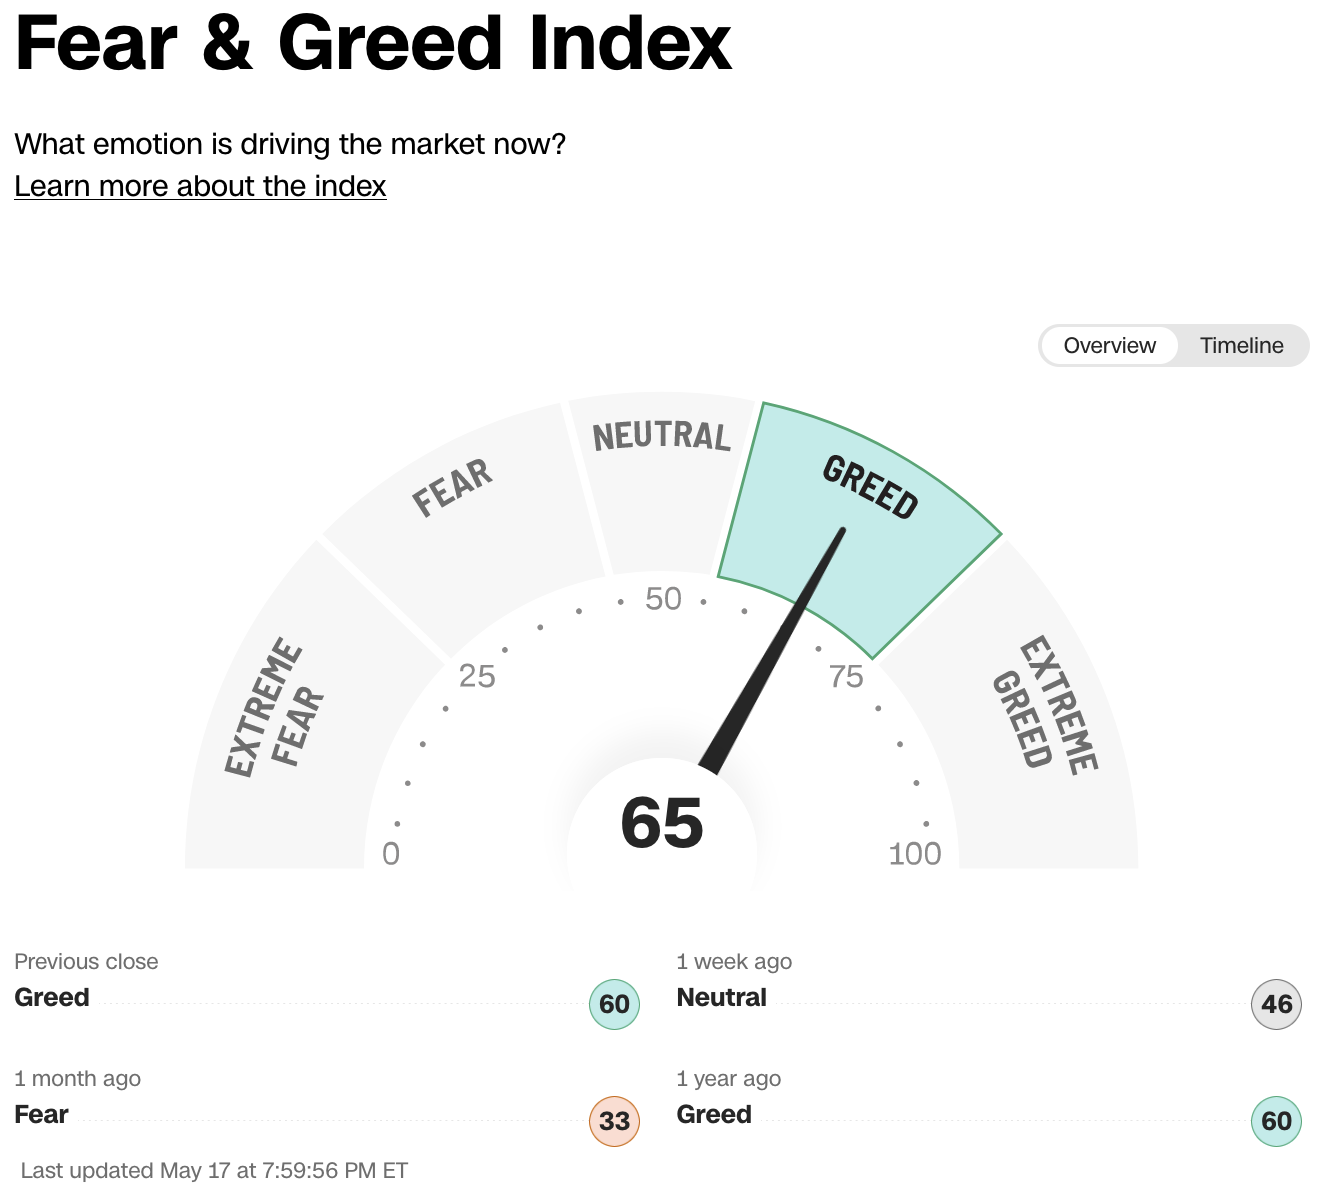
Task: Click the 1 year ago Greed badge
Action: point(1275,1121)
